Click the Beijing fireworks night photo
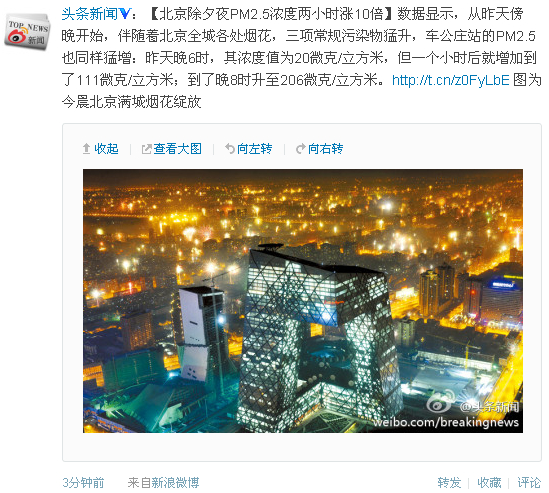Viewport: 549px width, 493px height. (x=303, y=301)
